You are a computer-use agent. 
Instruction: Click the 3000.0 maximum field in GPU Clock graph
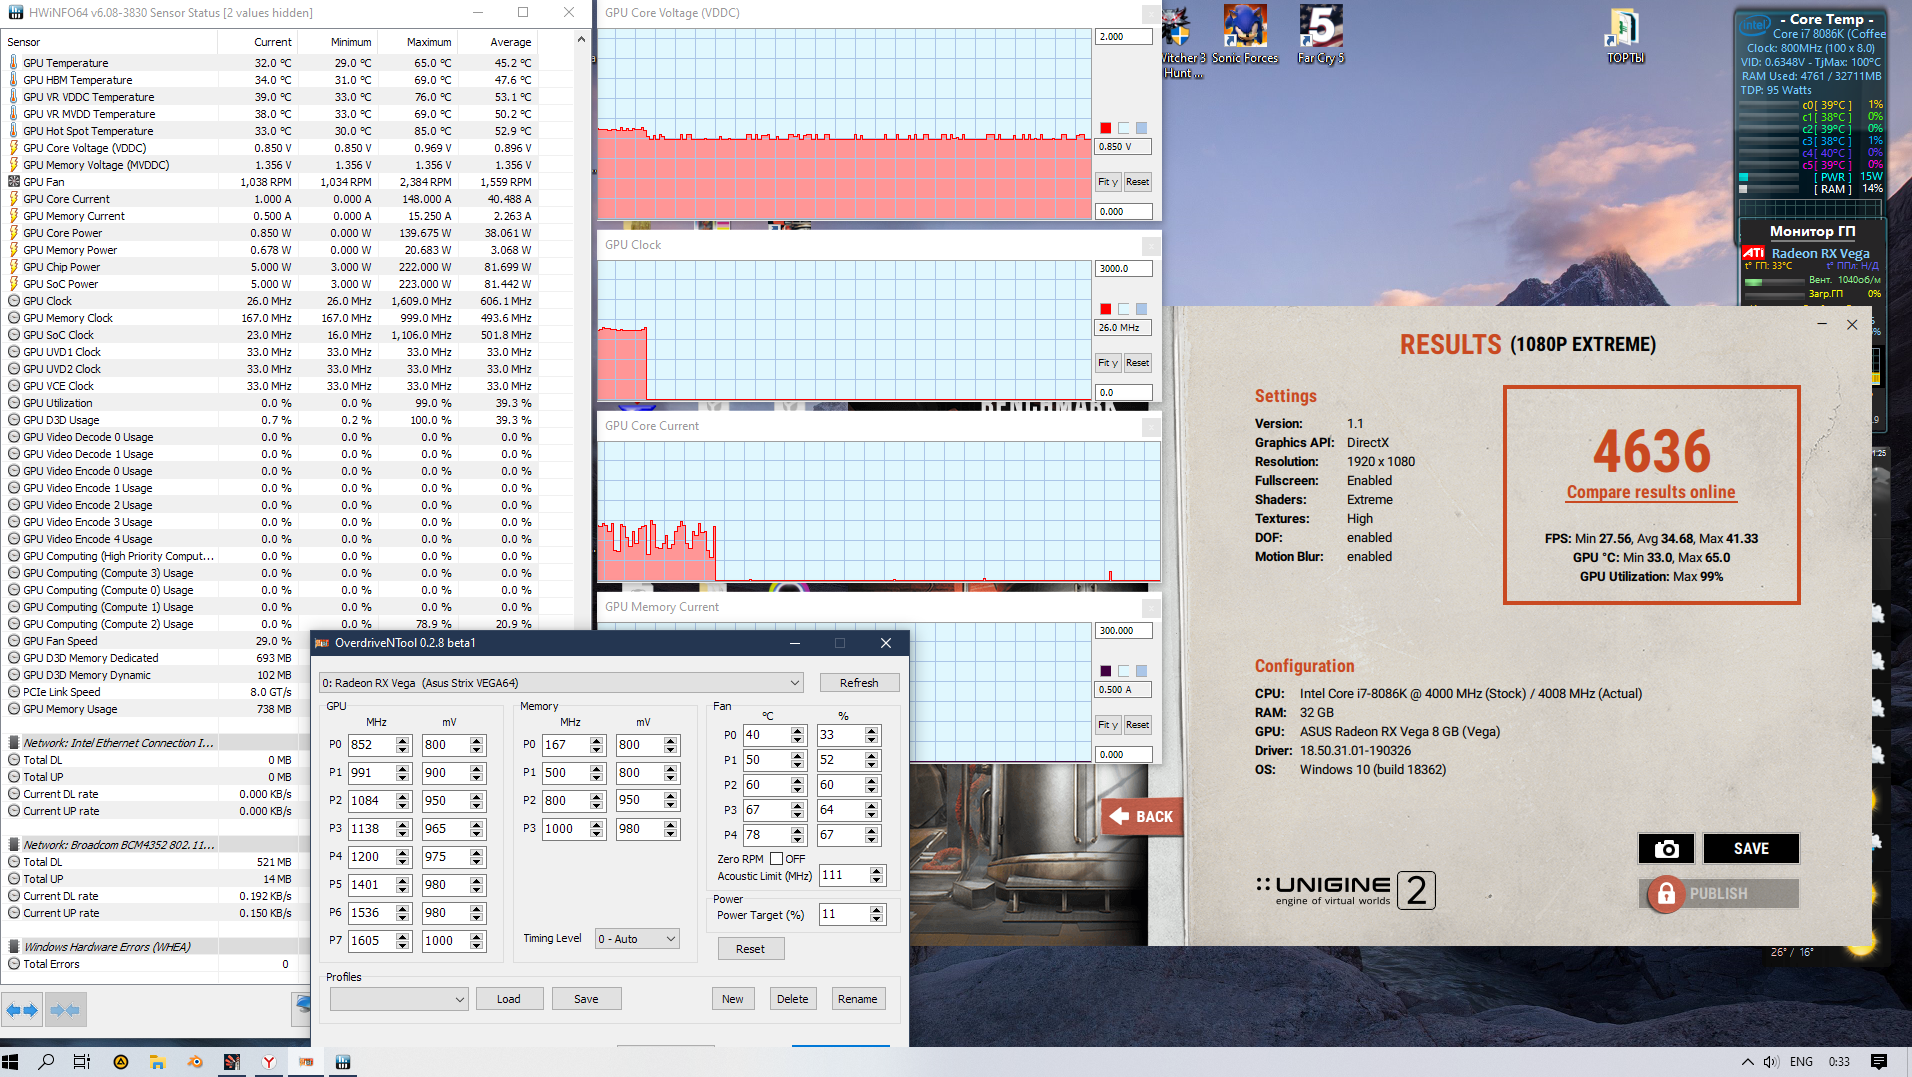(x=1124, y=269)
